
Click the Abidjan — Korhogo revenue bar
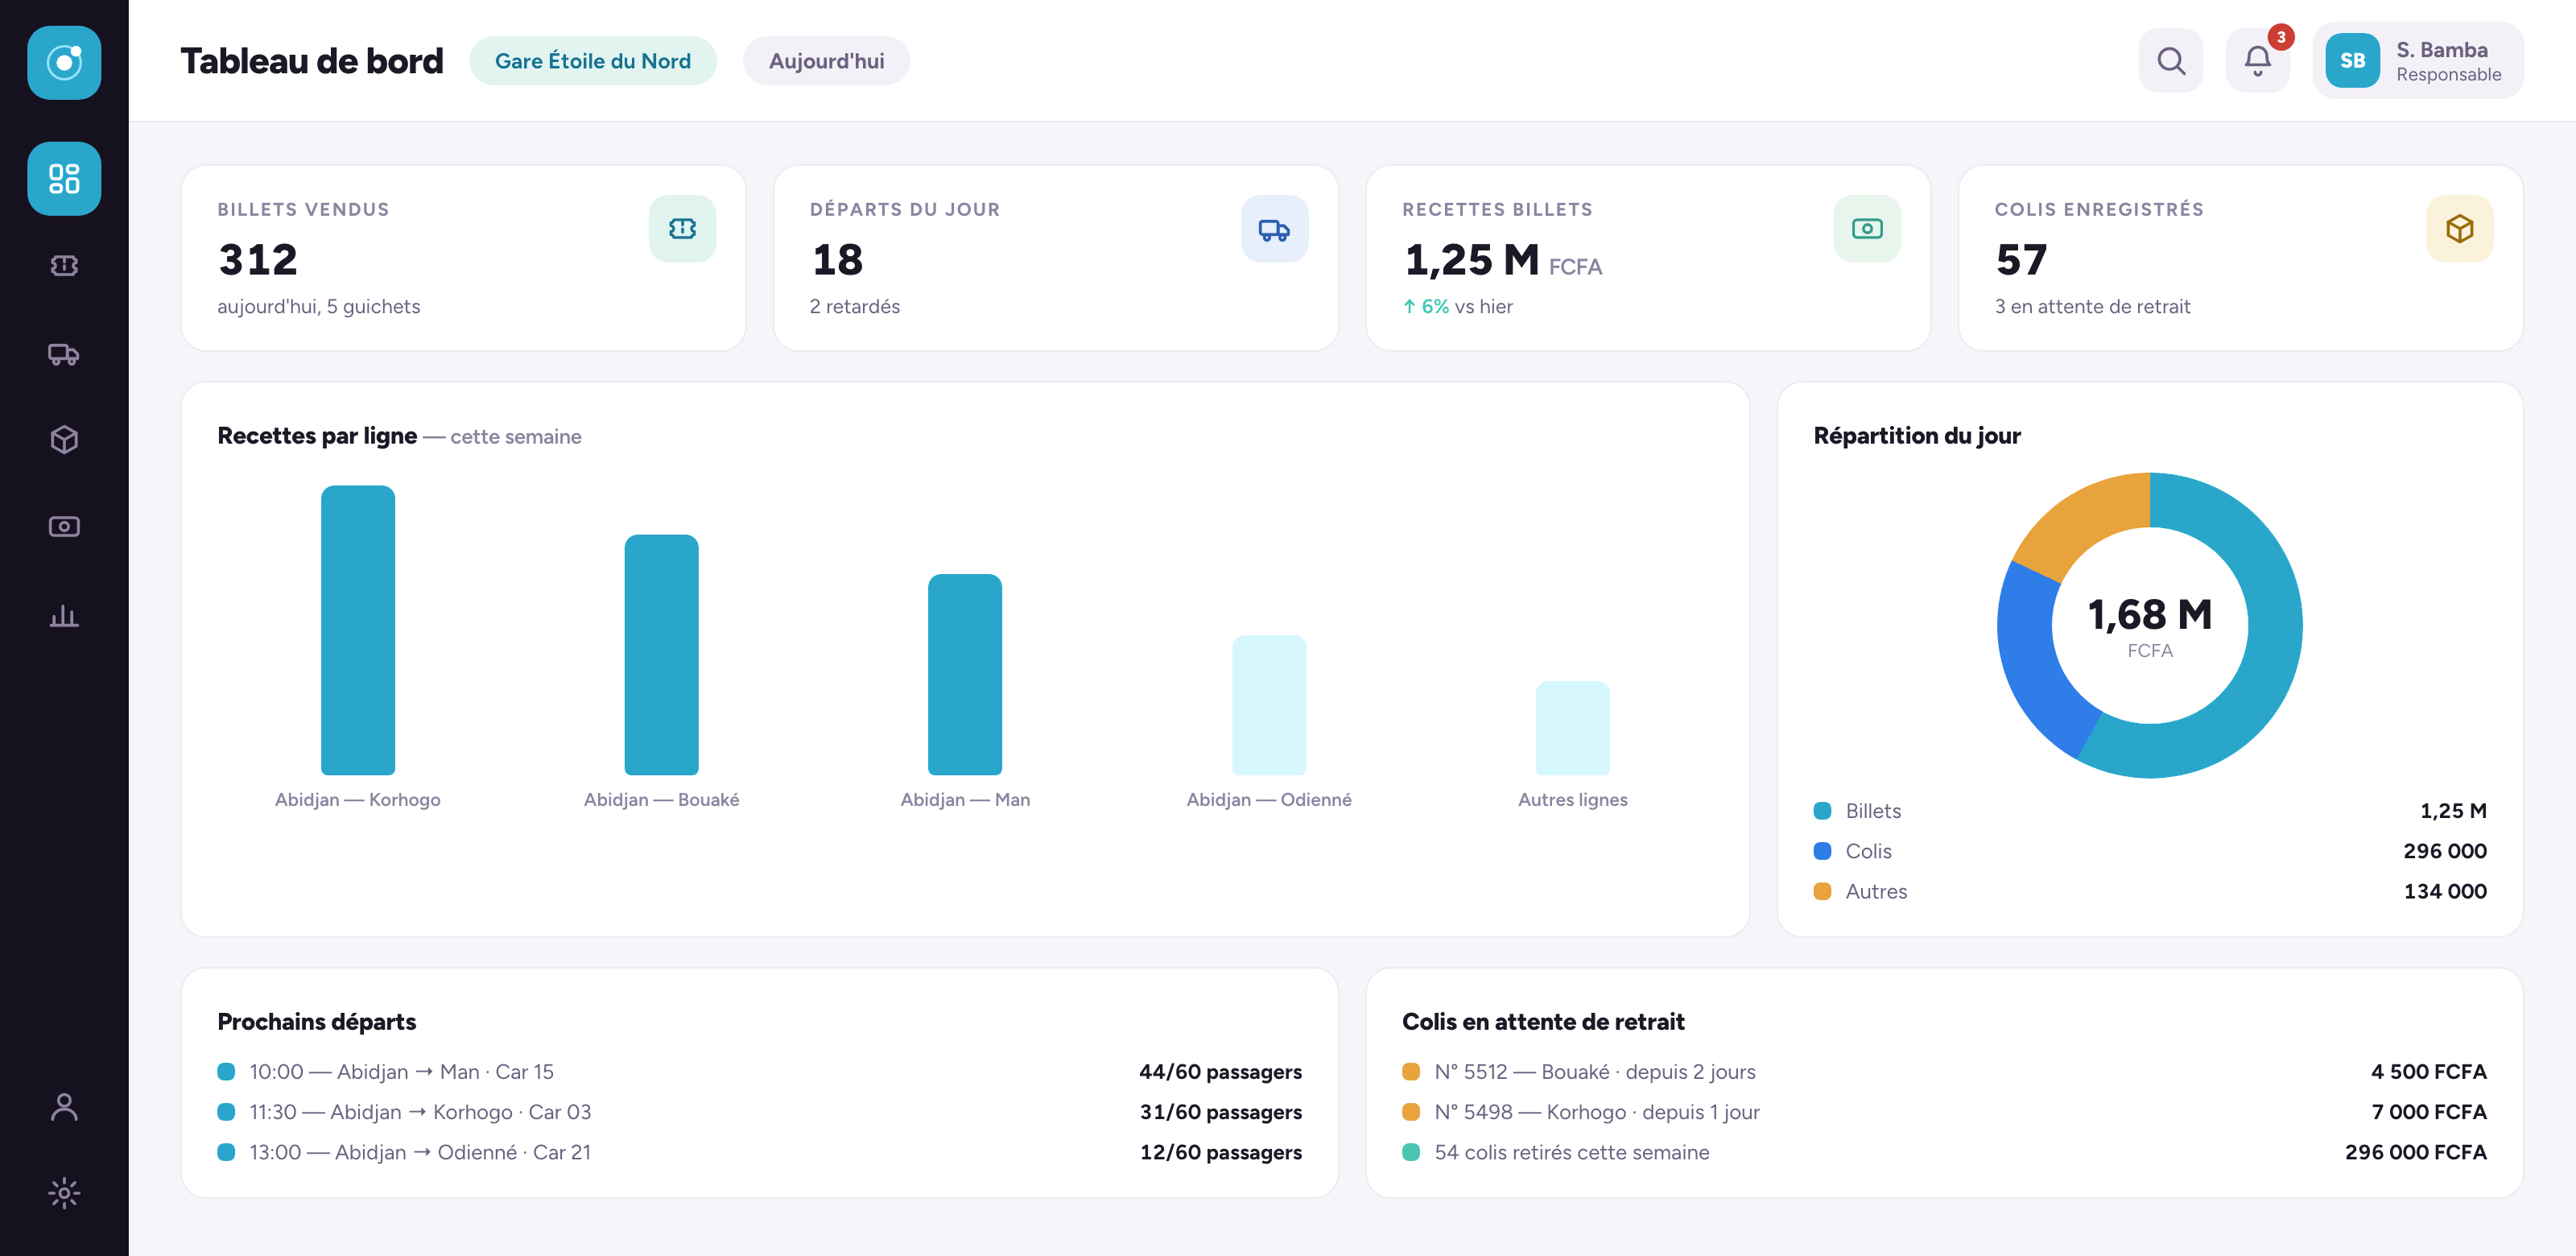pyautogui.click(x=358, y=630)
